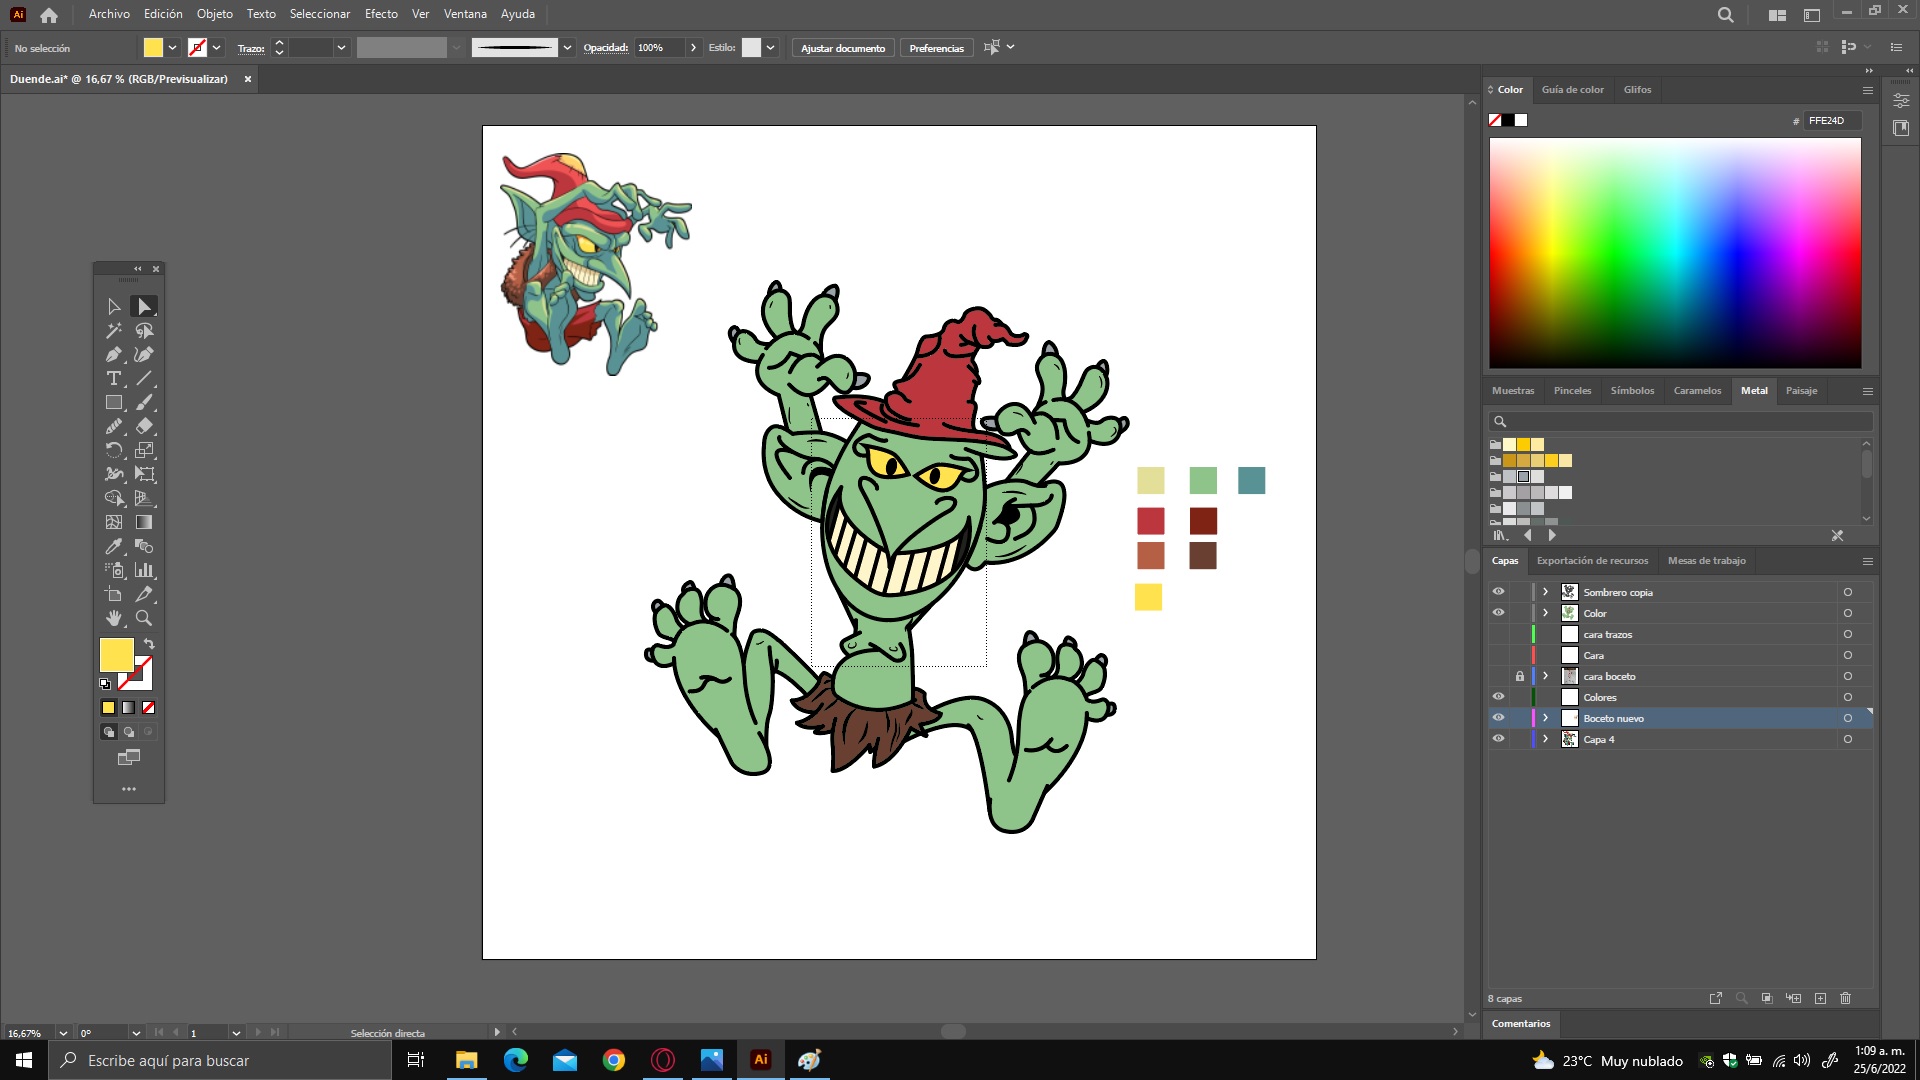Select the Free Transform tool
Screen dimensions: 1920x1080
pyautogui.click(x=144, y=474)
